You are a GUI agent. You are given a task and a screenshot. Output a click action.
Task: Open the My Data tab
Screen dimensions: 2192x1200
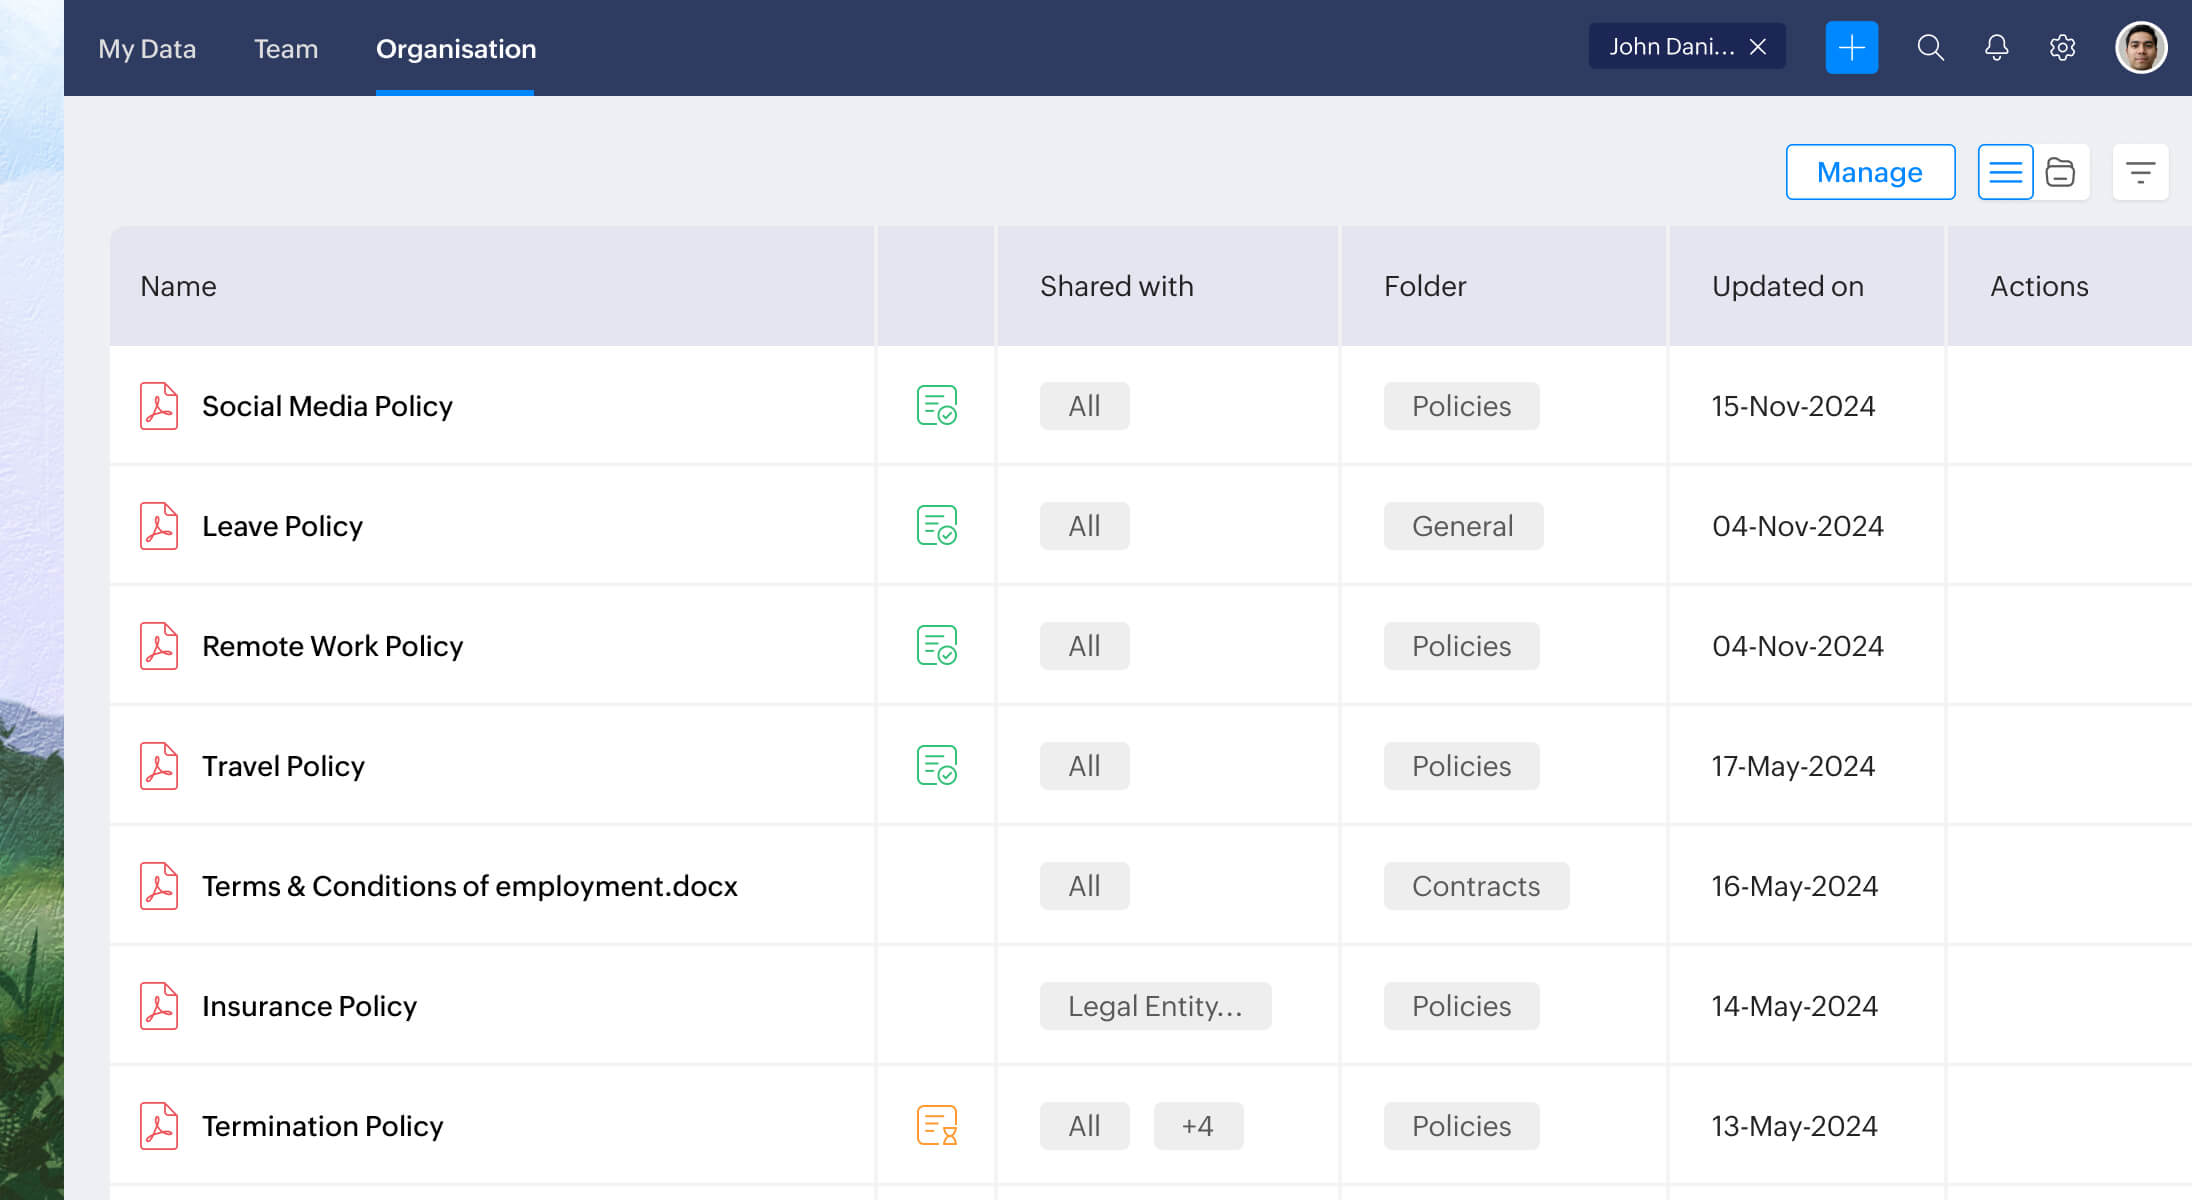point(147,48)
